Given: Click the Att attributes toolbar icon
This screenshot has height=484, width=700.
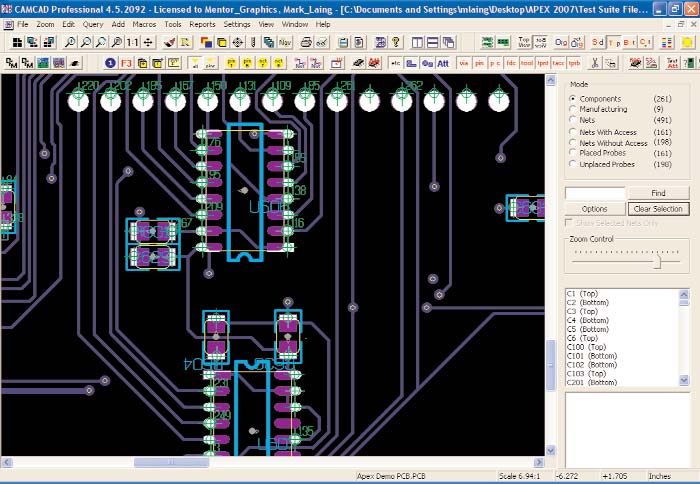Looking at the screenshot, I should tap(443, 63).
